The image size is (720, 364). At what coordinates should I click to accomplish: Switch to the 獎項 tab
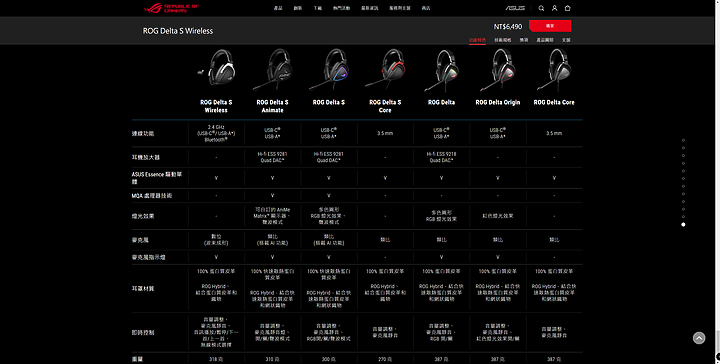point(524,40)
